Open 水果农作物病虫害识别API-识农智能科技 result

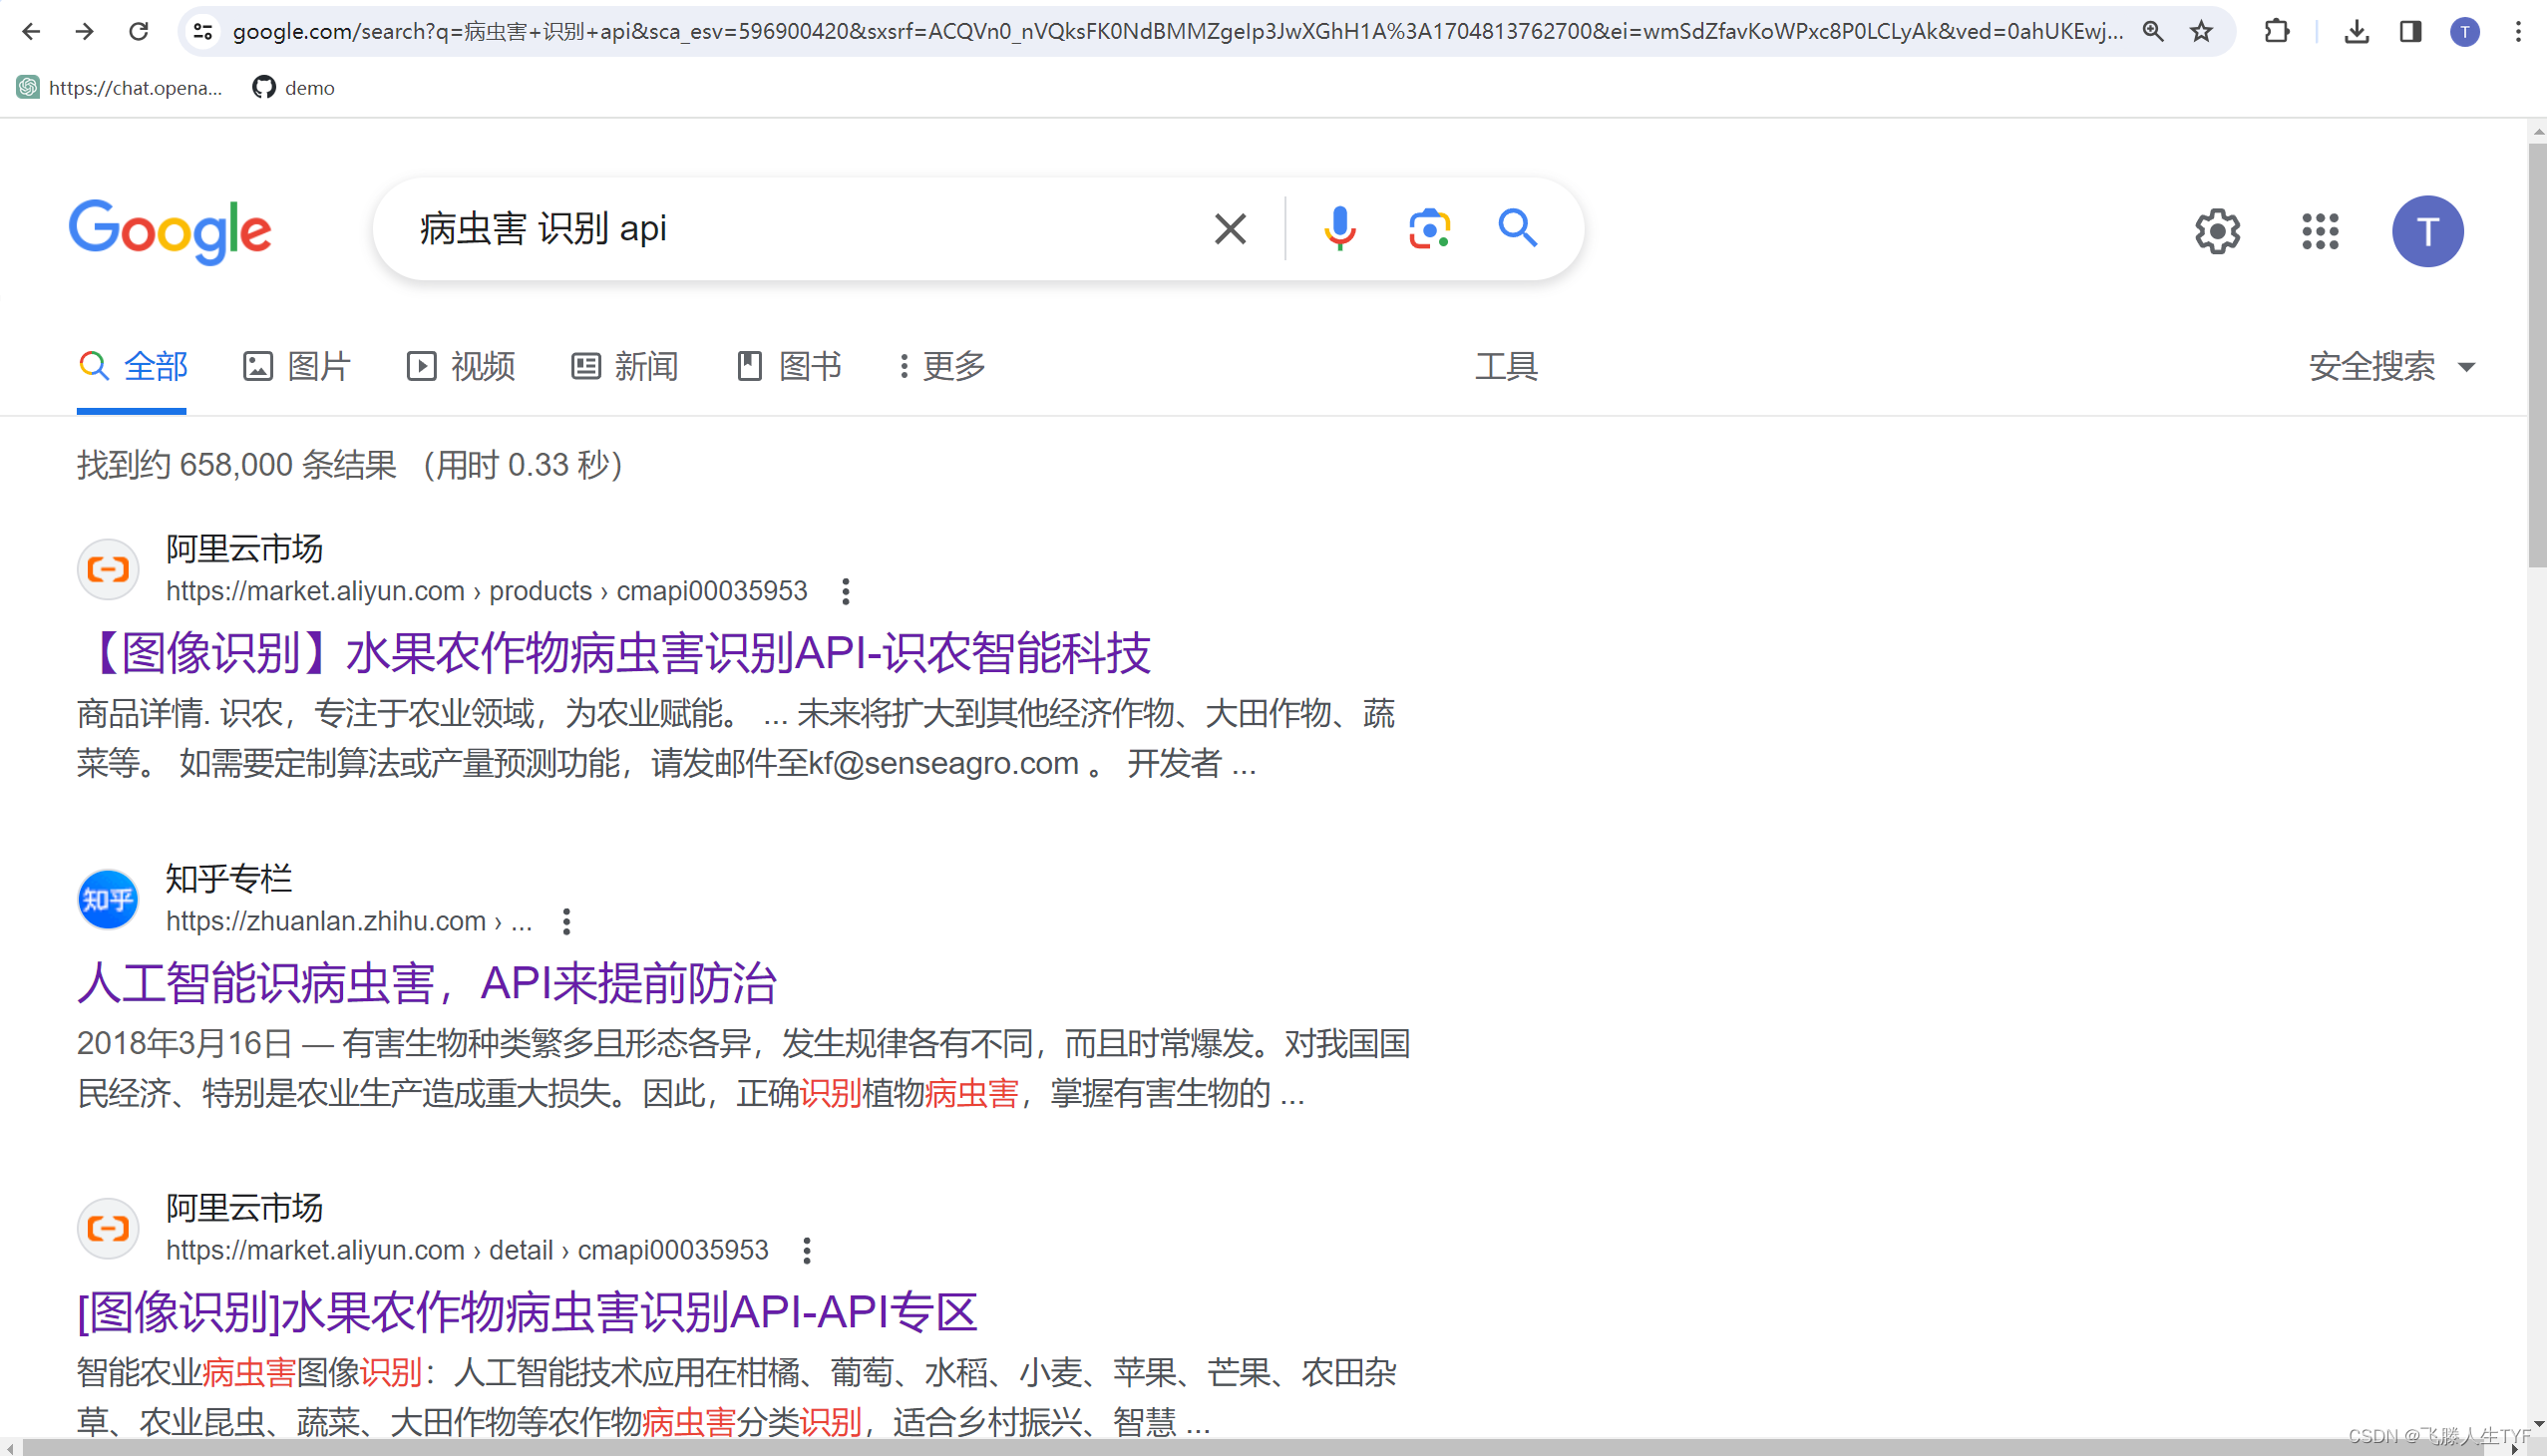point(615,653)
